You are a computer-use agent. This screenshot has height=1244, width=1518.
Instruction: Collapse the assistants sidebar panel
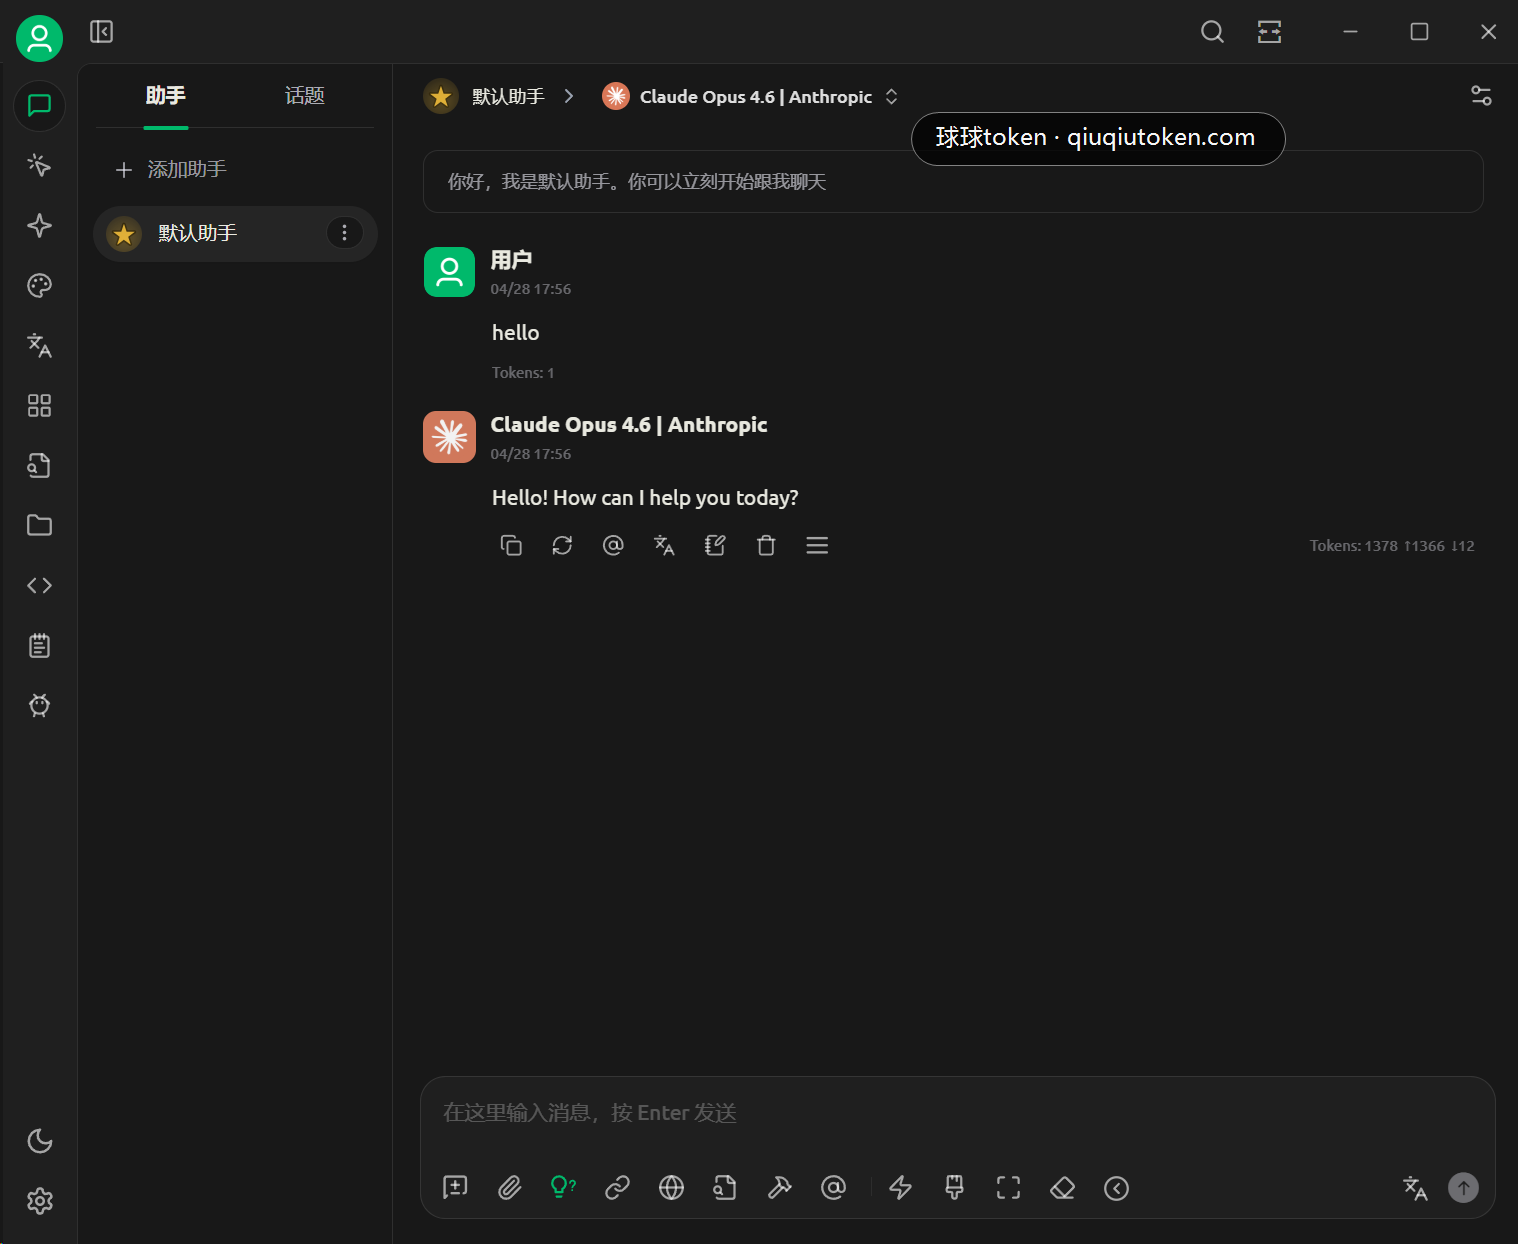point(101,32)
